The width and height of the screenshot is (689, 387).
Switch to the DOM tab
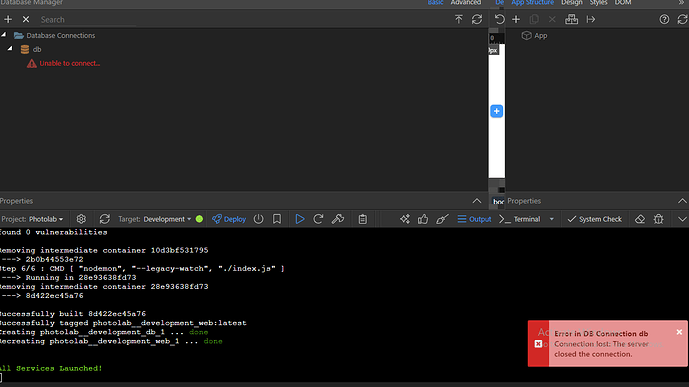(623, 3)
